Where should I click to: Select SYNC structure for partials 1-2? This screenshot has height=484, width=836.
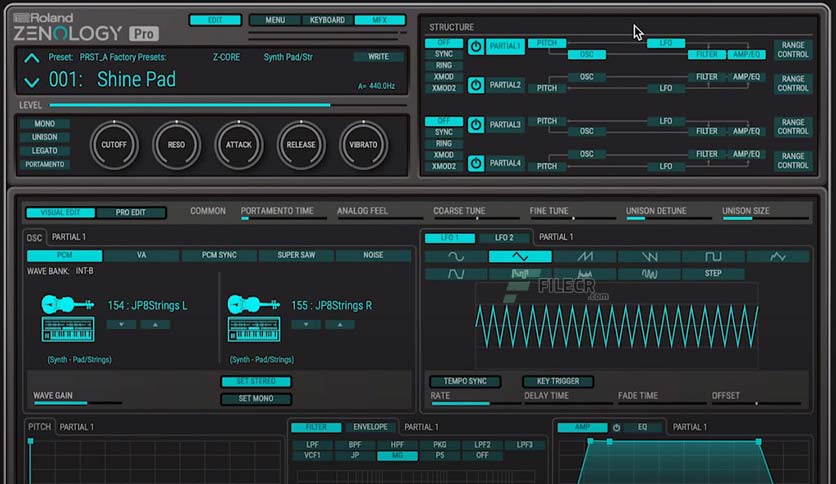coord(444,54)
